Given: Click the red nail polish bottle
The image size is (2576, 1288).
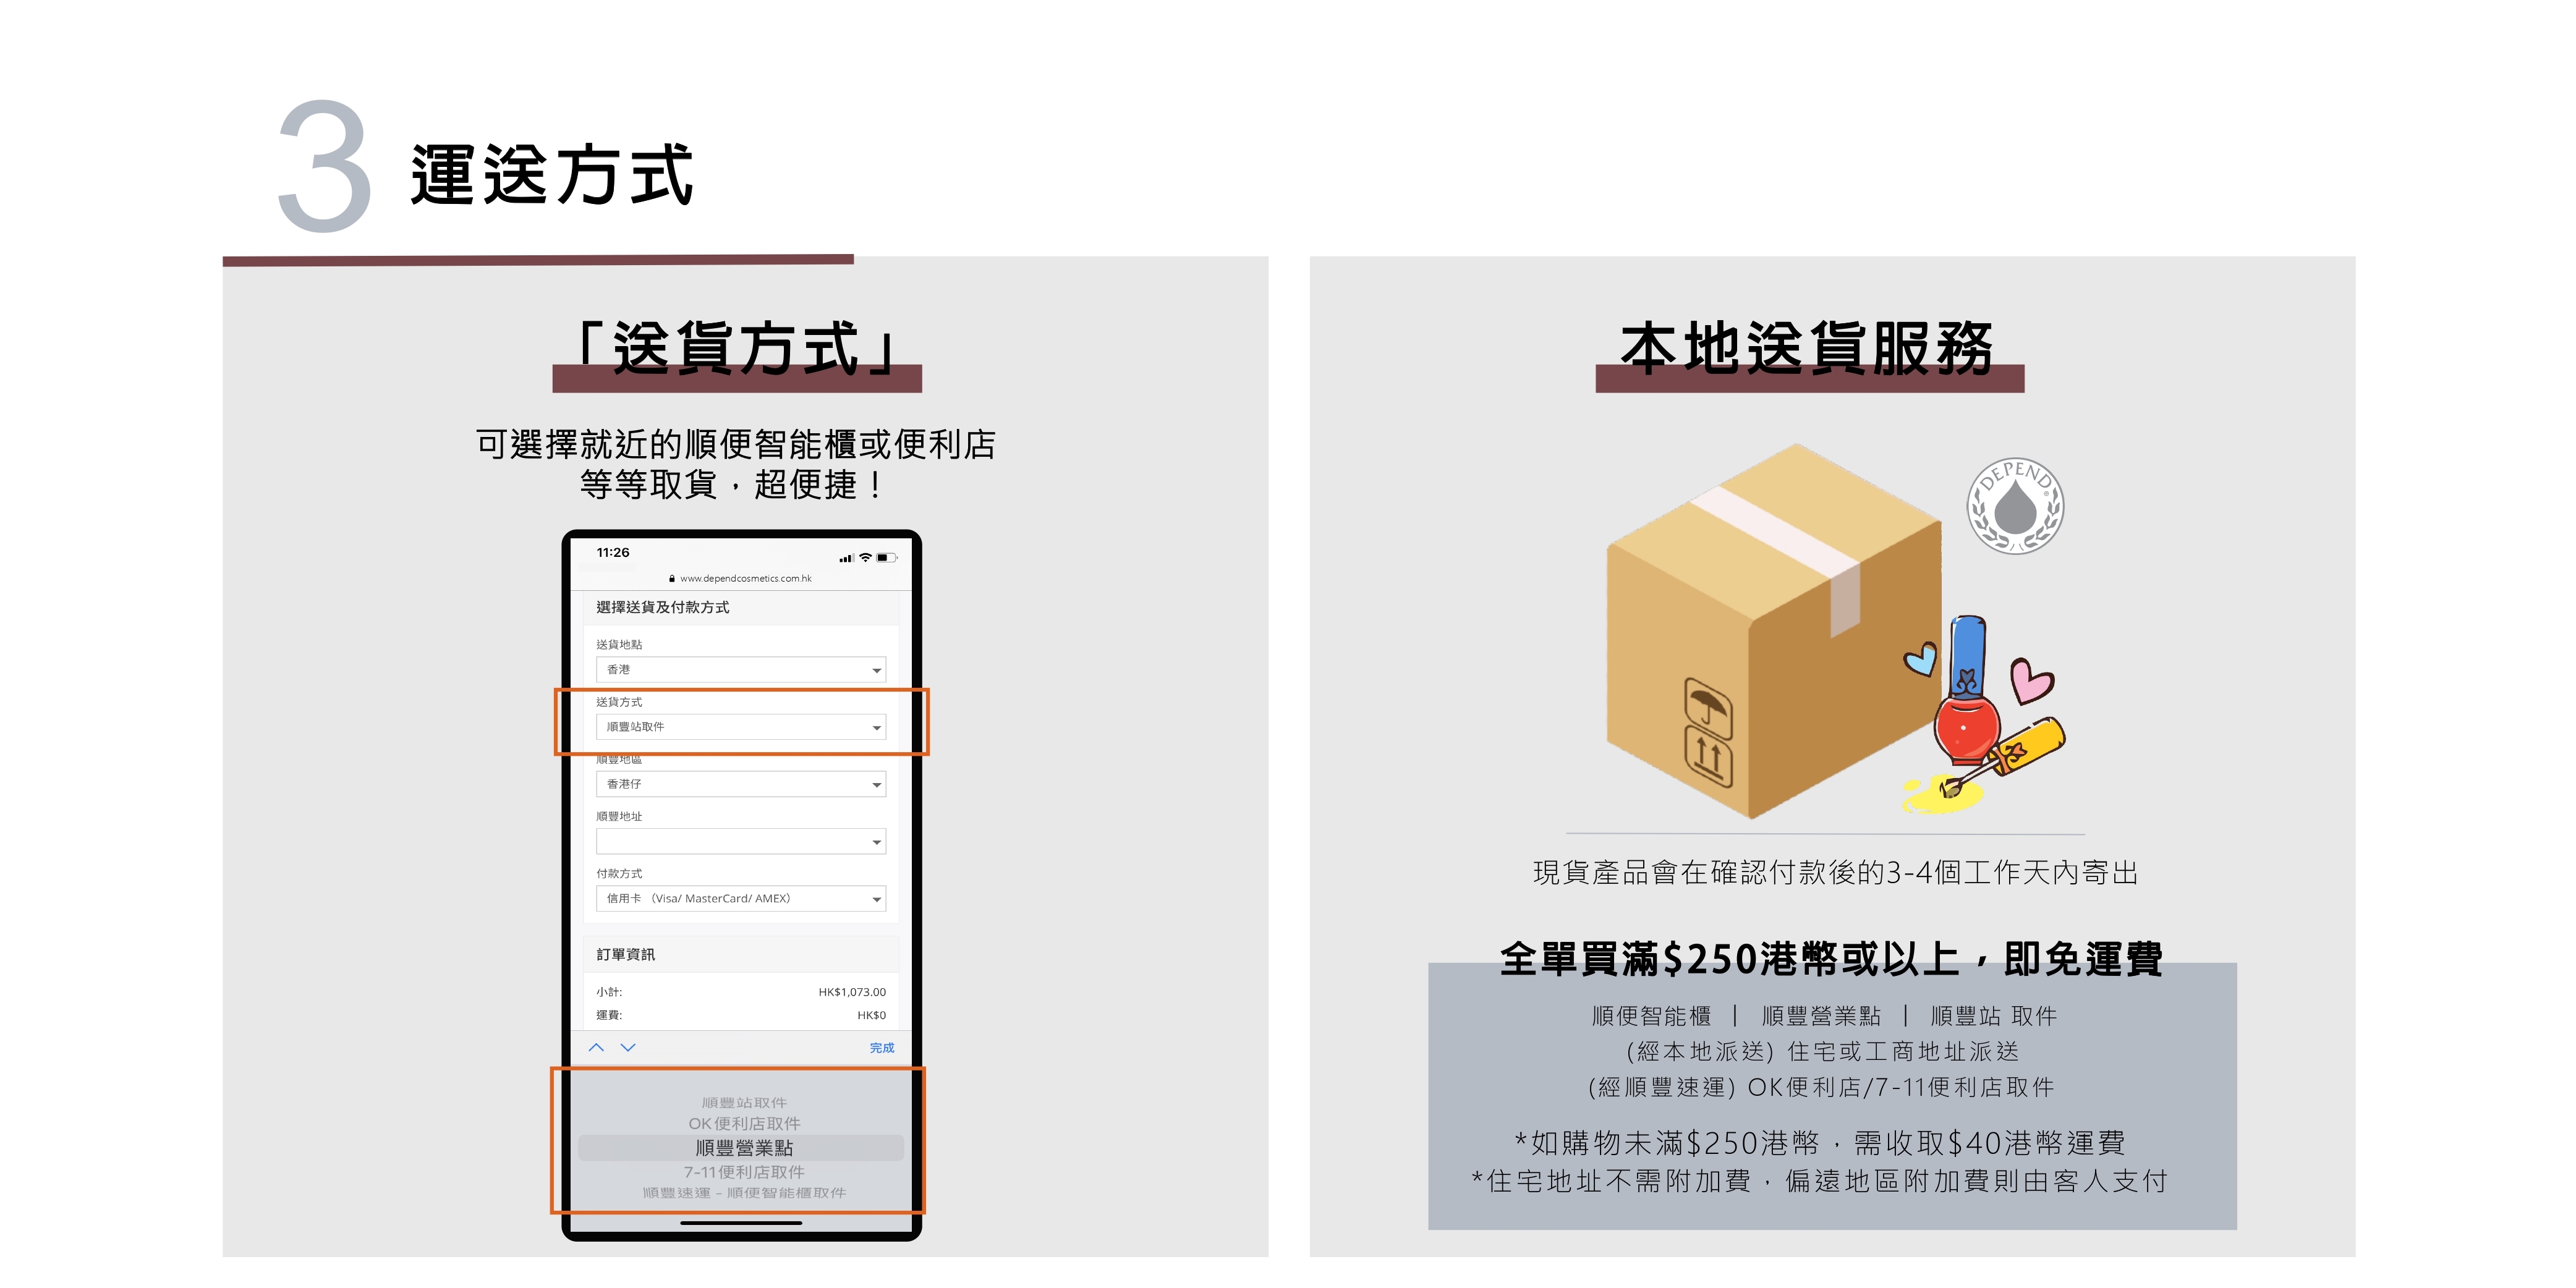Looking at the screenshot, I should [1966, 690].
